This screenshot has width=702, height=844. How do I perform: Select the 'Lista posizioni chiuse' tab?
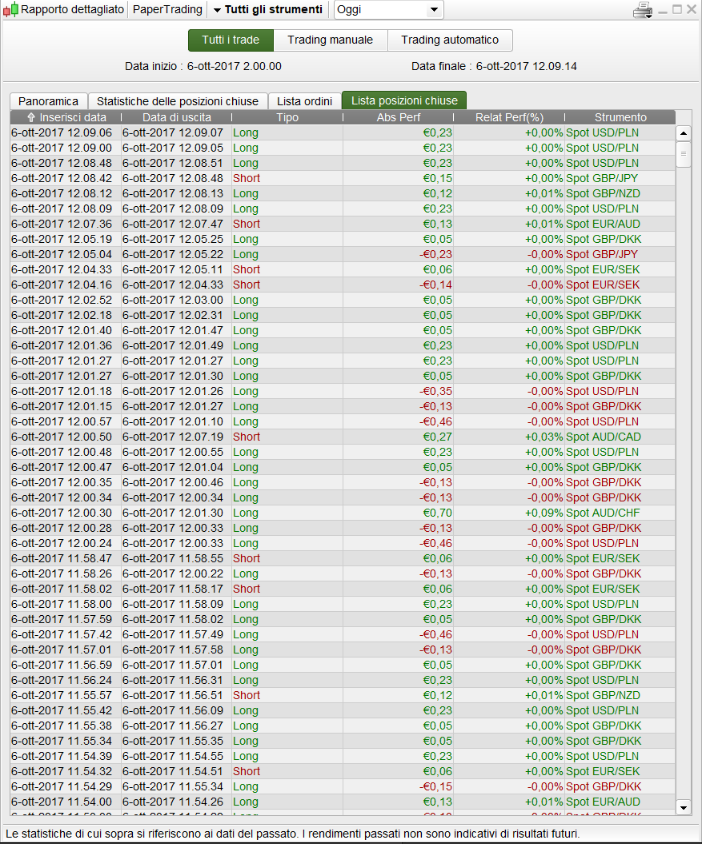[x=404, y=101]
